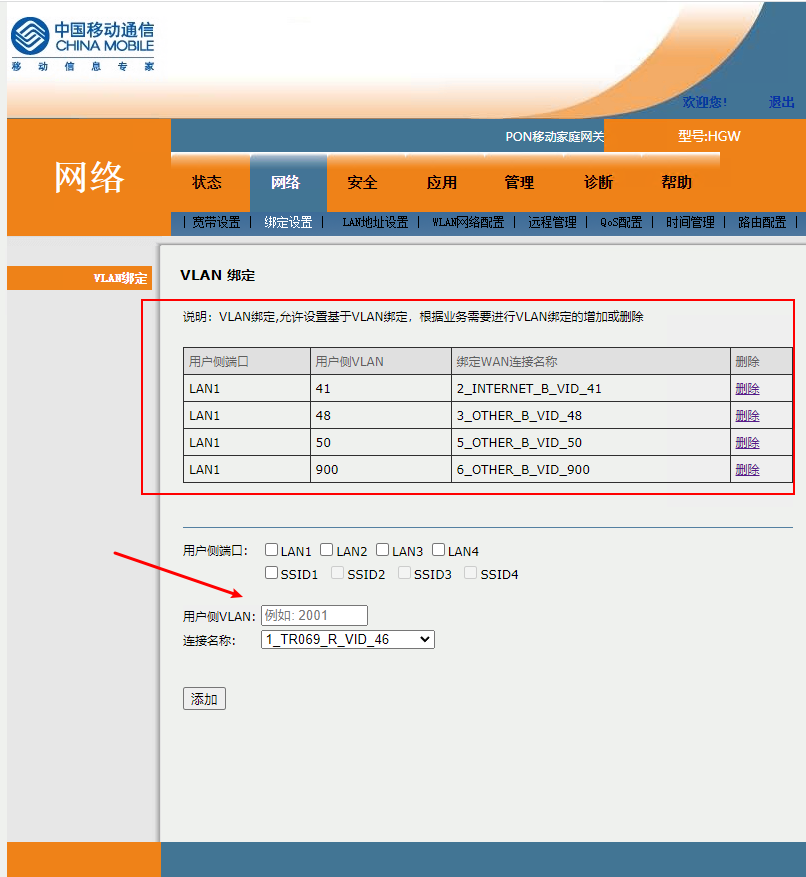Image resolution: width=806 pixels, height=877 pixels.
Task: Open the LAN地址设置 submenu
Action: (375, 222)
